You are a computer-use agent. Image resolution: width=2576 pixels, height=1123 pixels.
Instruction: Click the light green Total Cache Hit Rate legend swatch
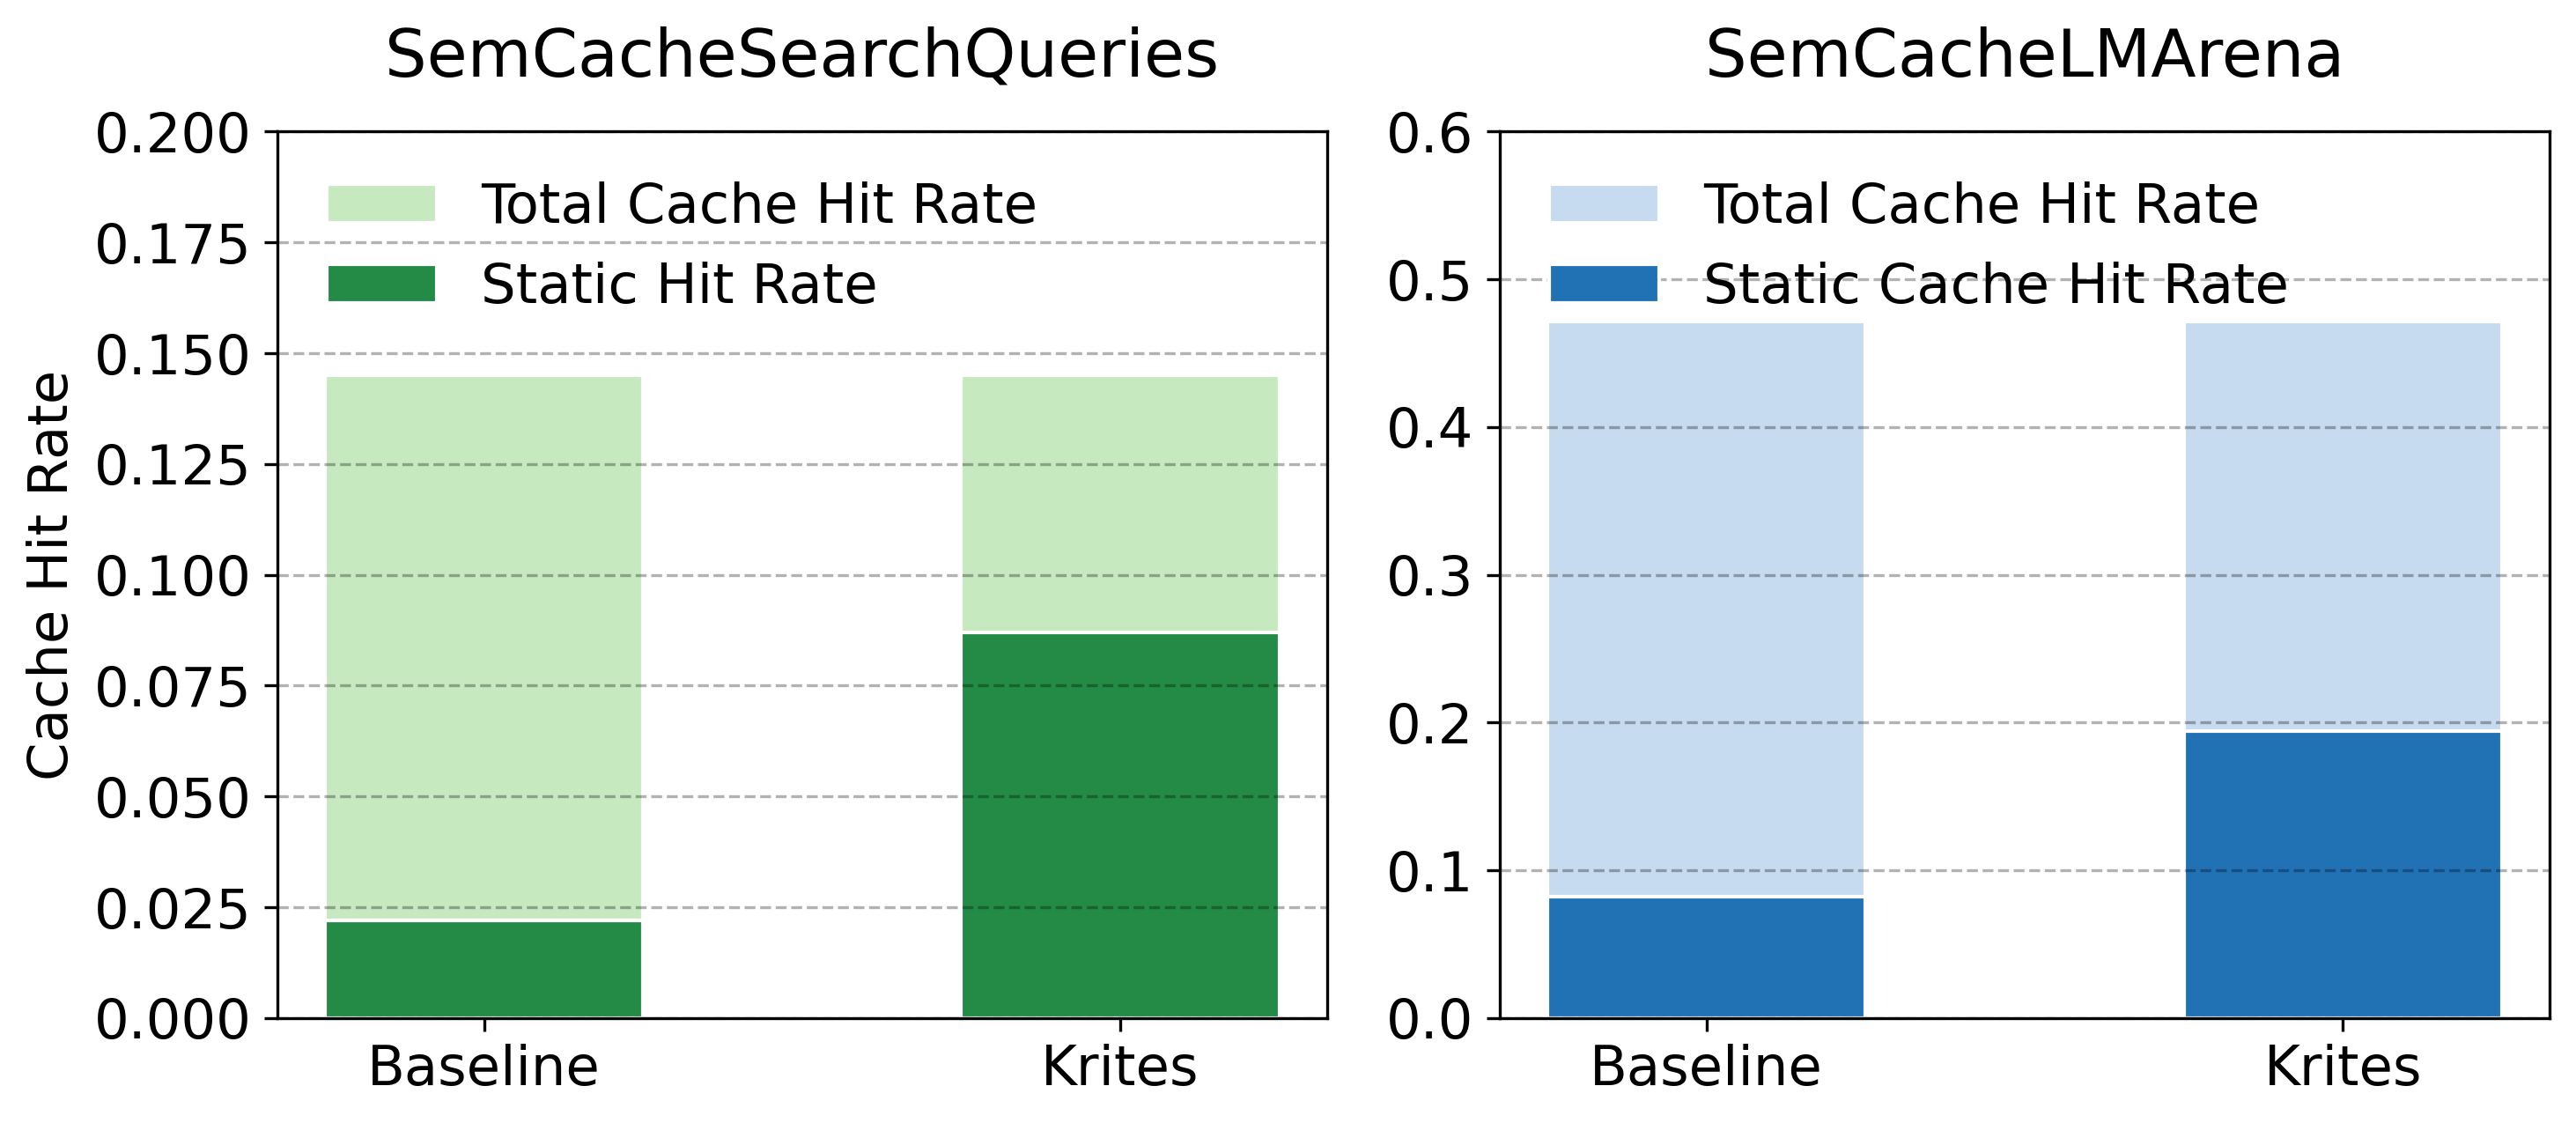tap(381, 203)
